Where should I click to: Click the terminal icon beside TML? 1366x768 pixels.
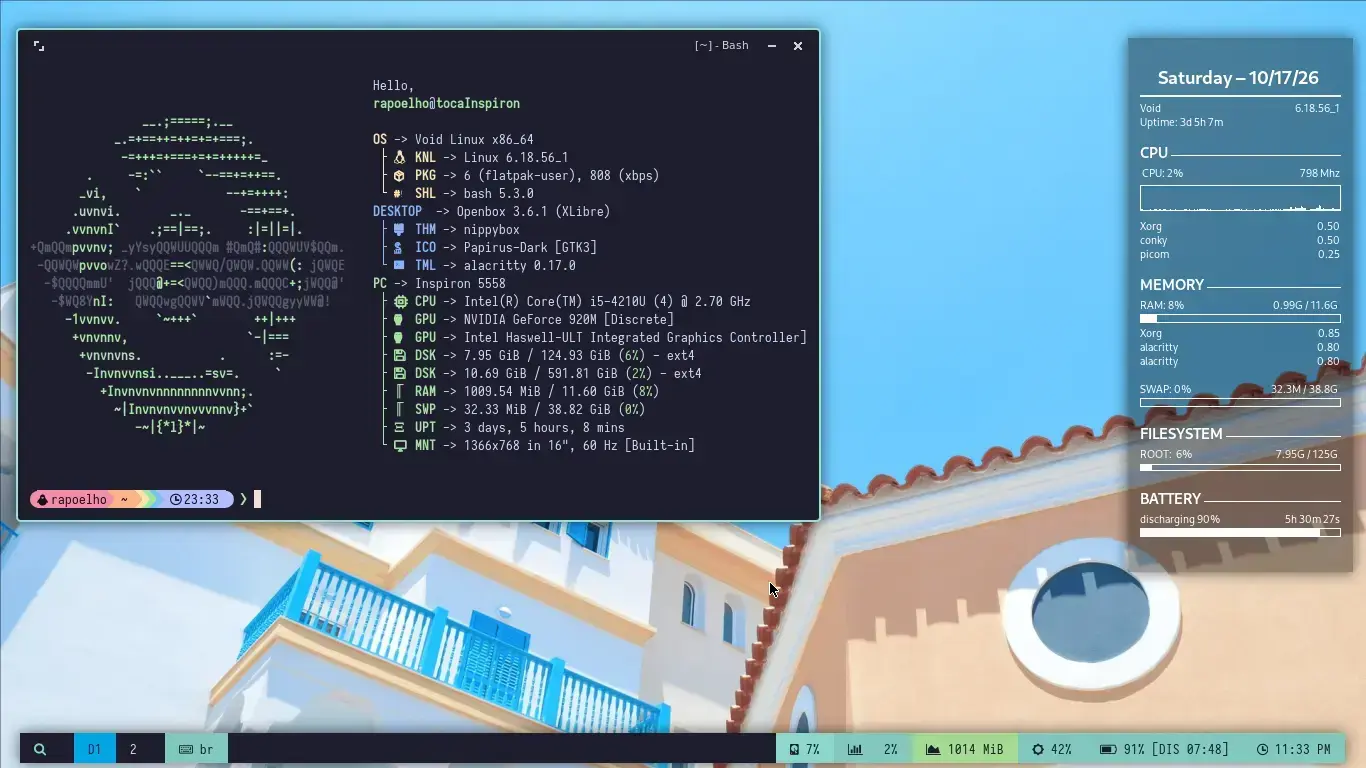coord(400,265)
